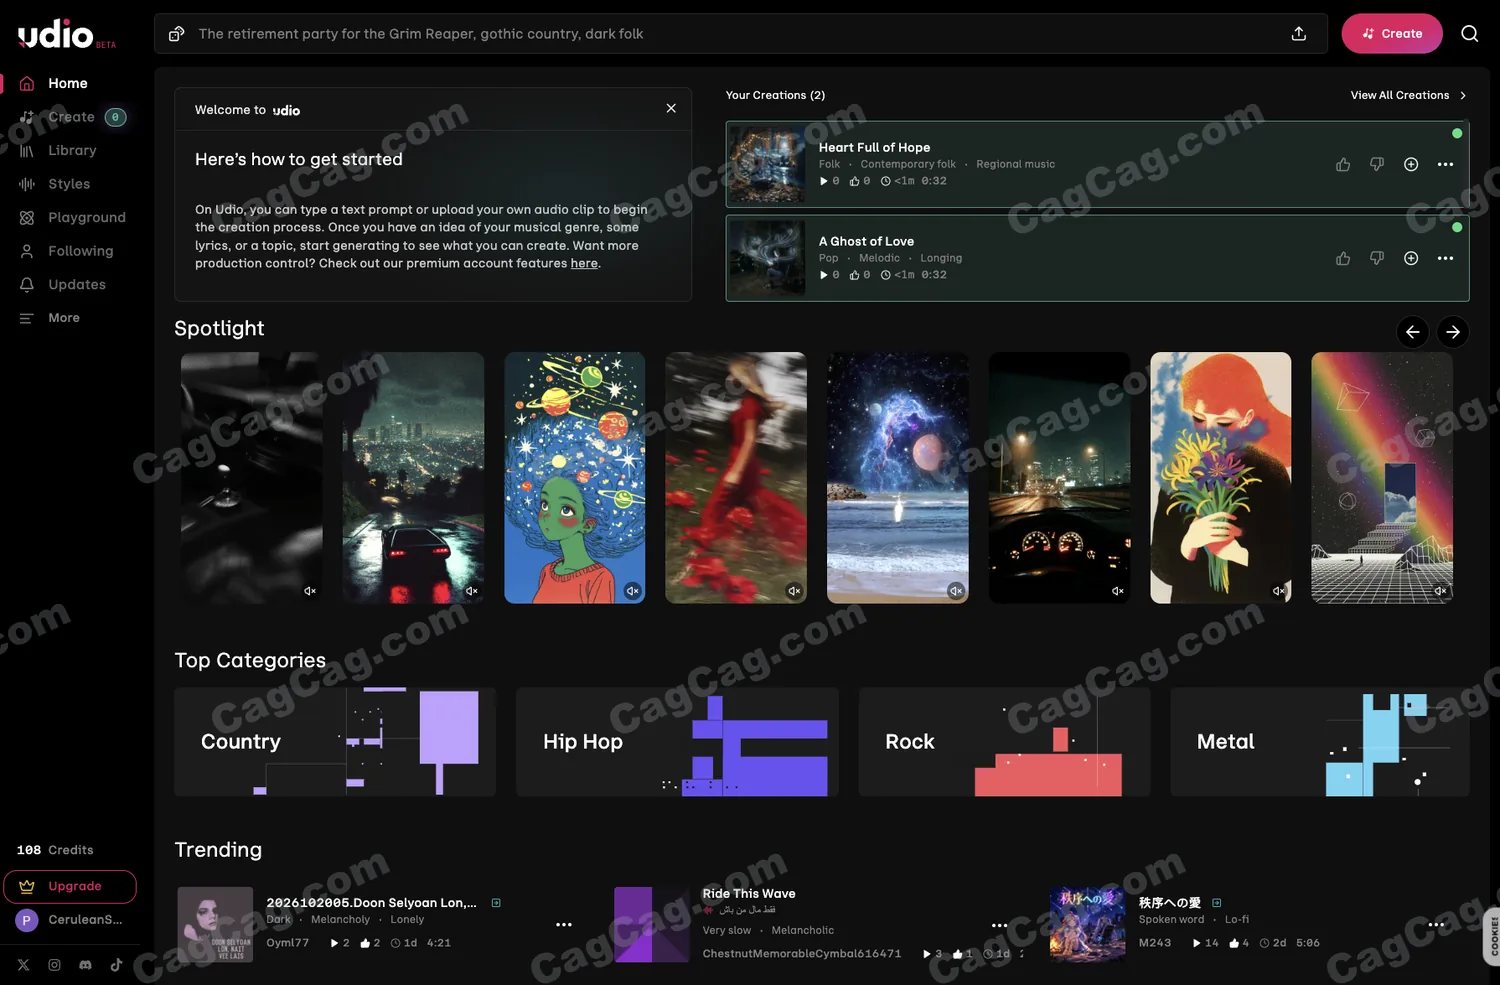Open the CeruleanS account menu
The image size is (1500, 985).
tap(70, 920)
